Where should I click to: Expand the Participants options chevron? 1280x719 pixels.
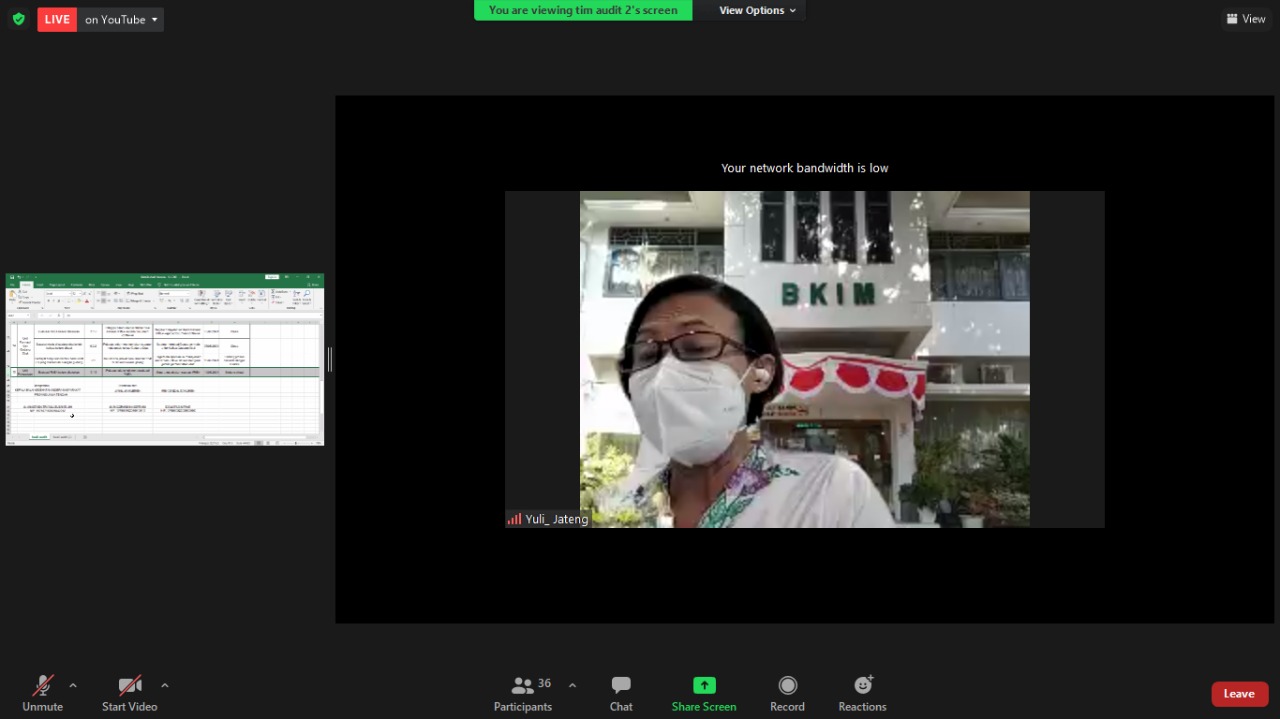tap(572, 685)
